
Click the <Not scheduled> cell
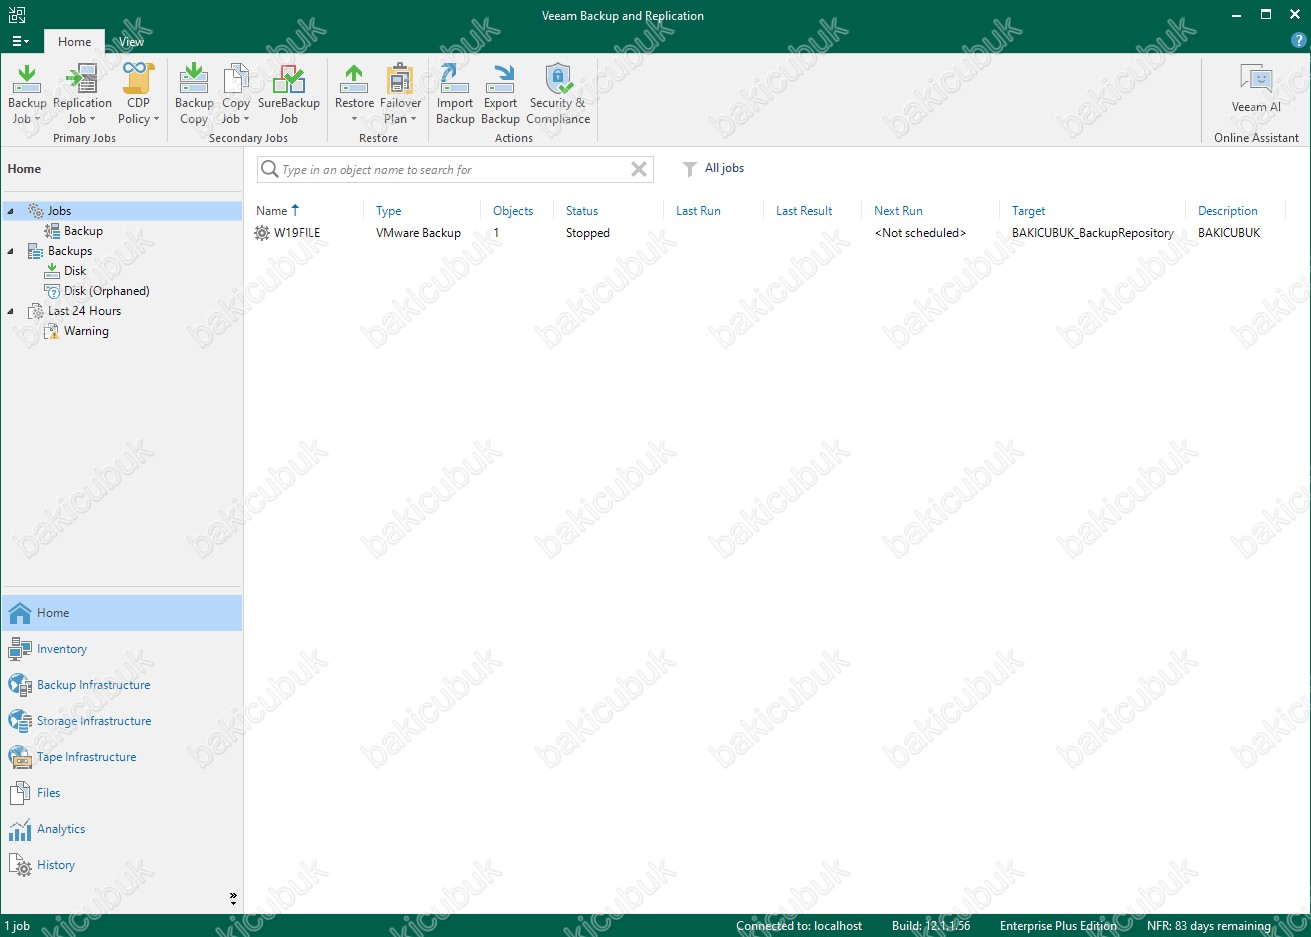click(920, 233)
